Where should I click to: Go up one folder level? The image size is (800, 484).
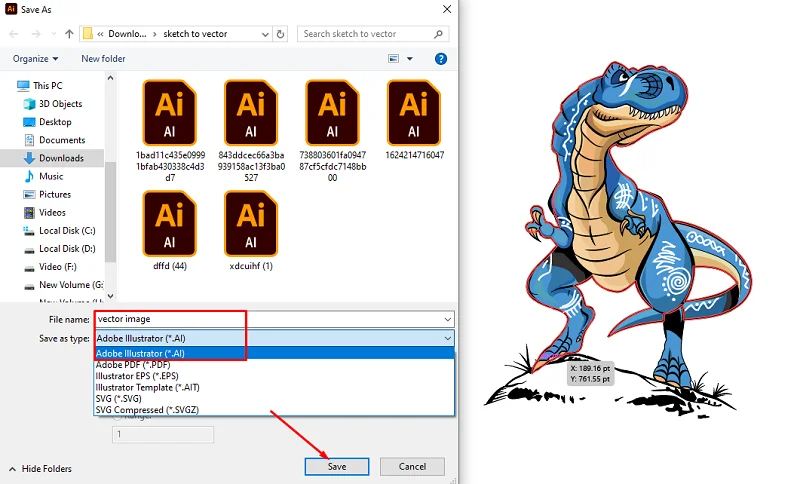[69, 34]
